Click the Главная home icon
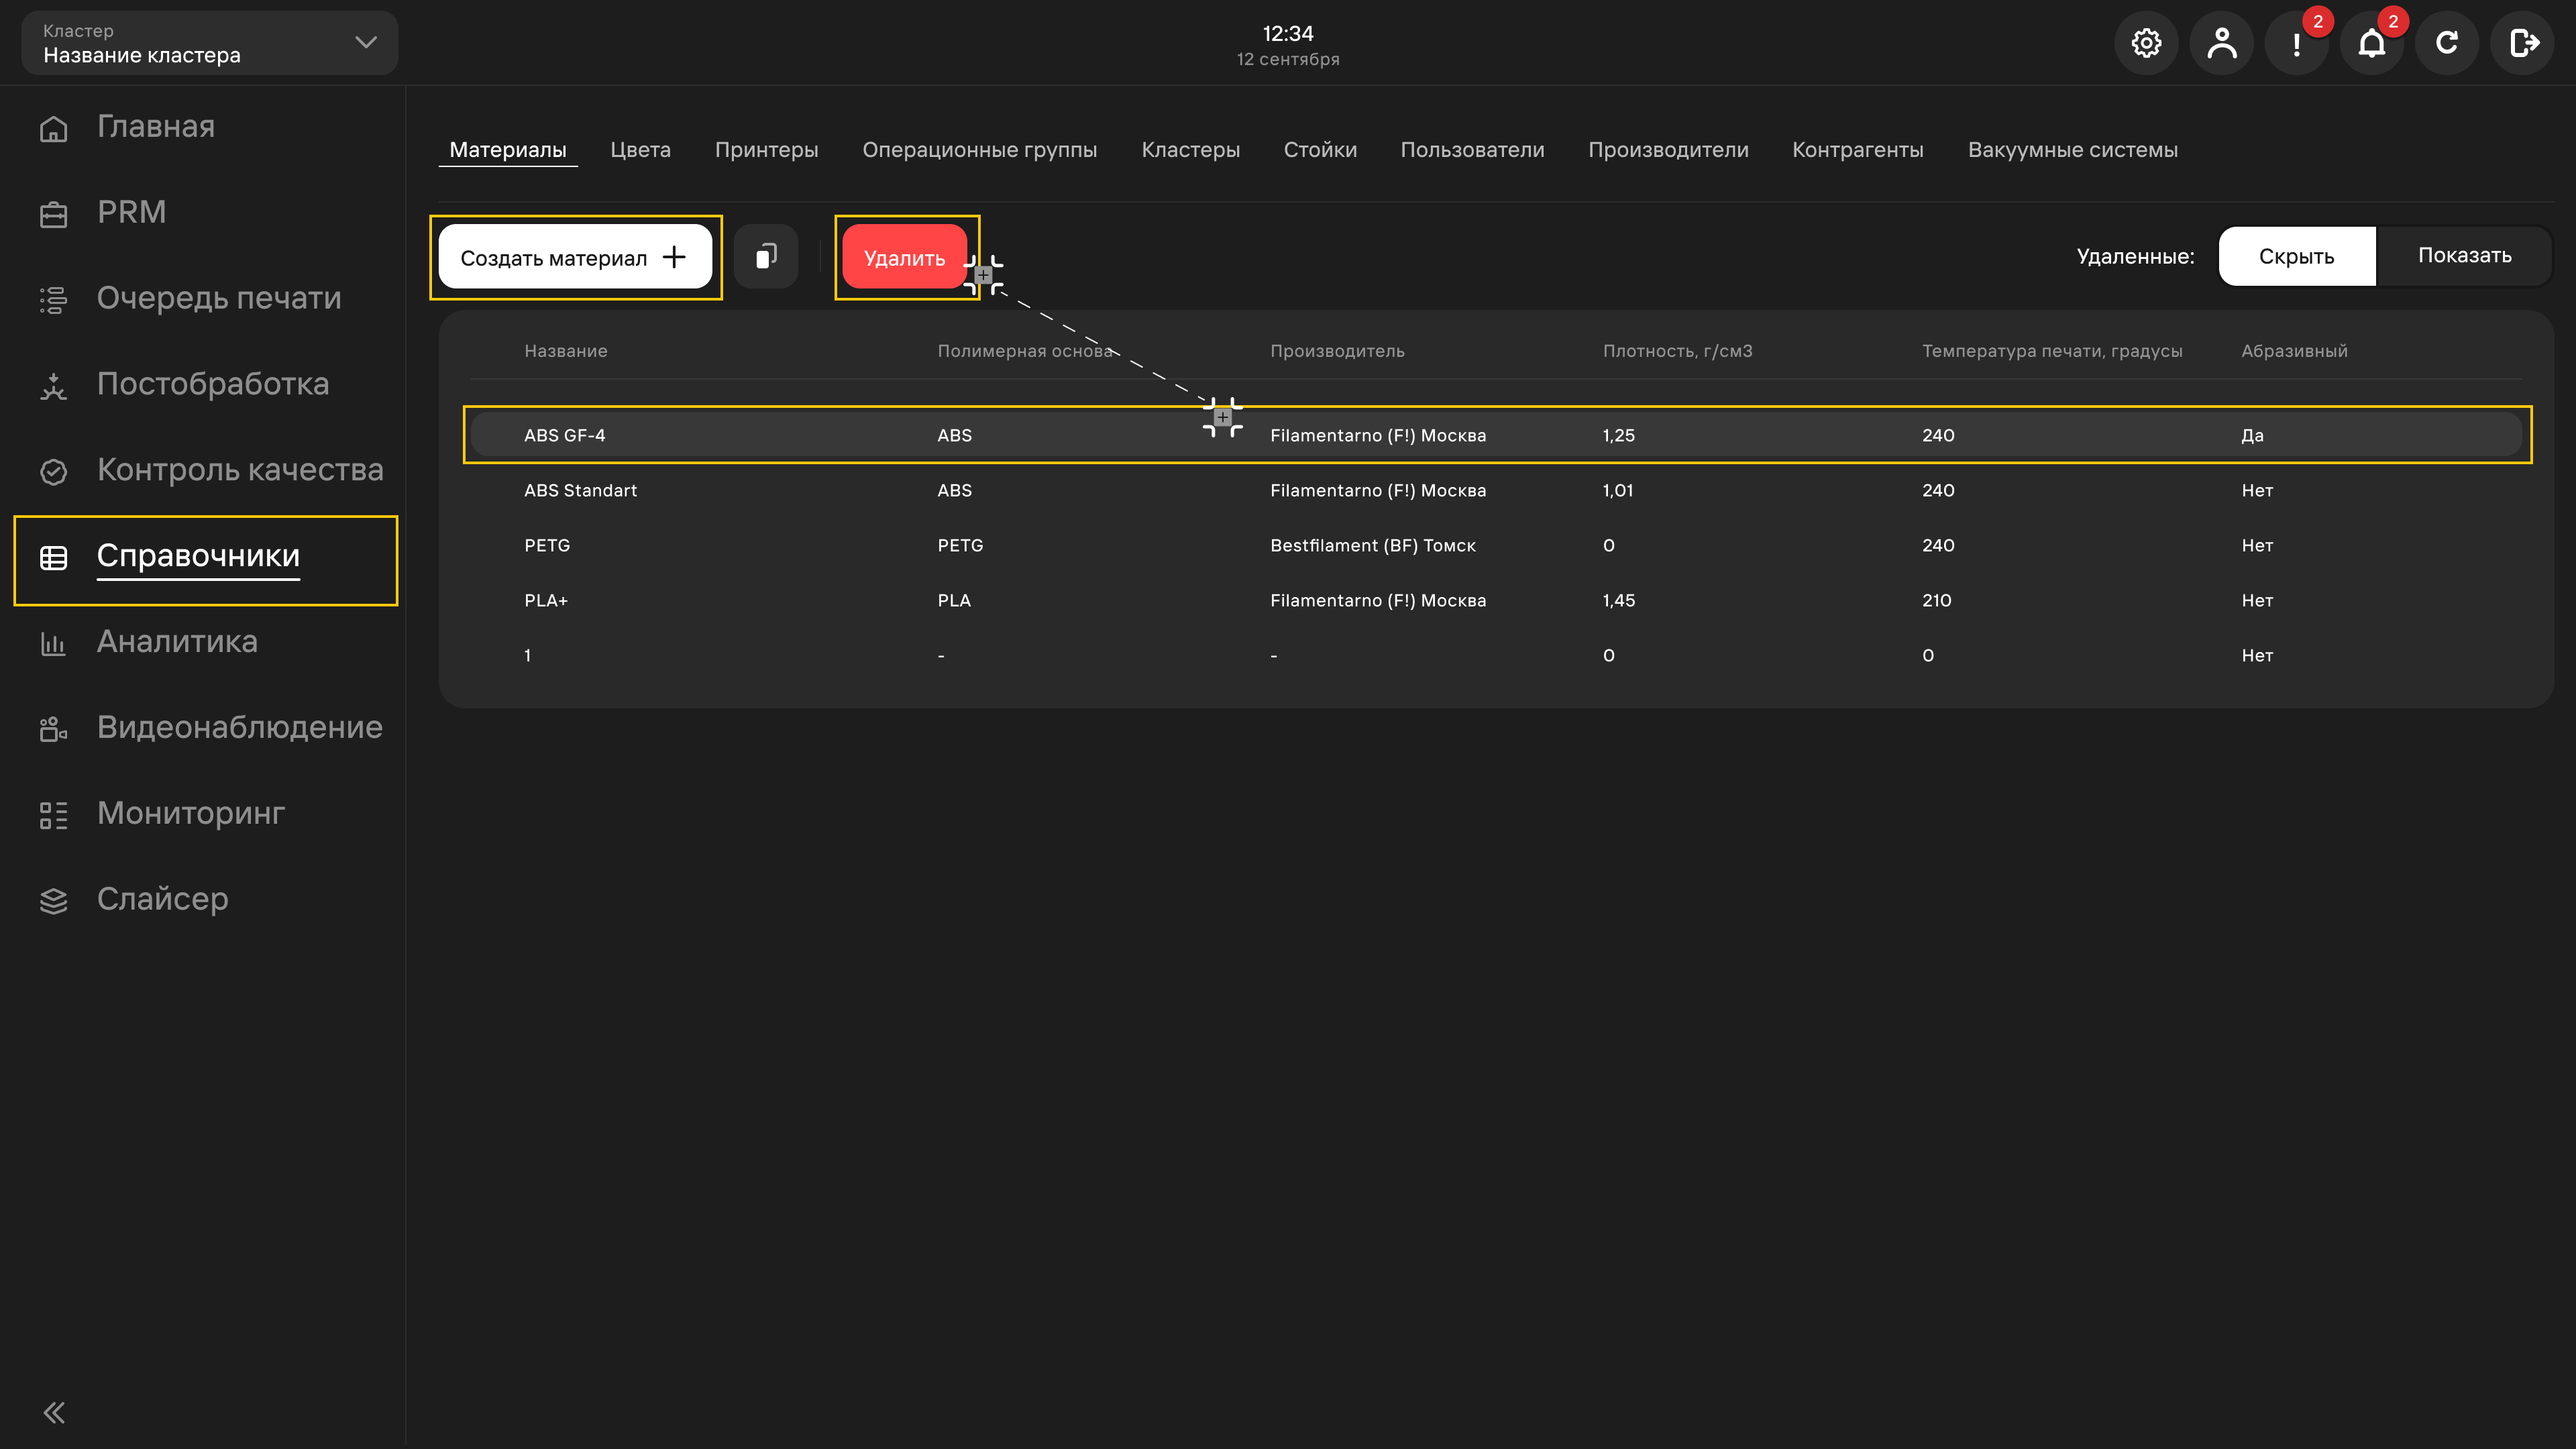 pyautogui.click(x=53, y=128)
